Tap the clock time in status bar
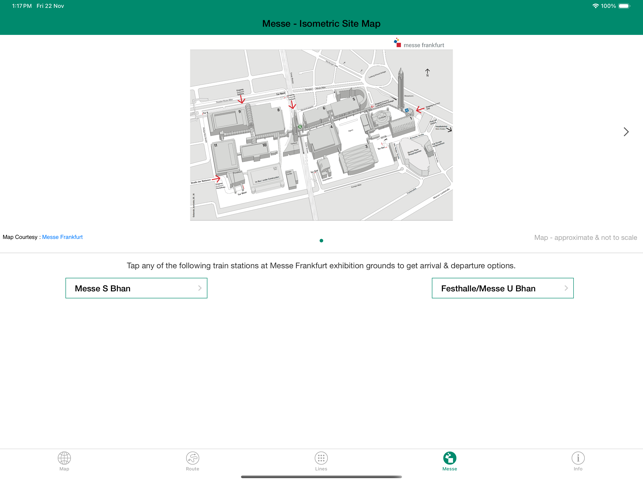 [22, 6]
